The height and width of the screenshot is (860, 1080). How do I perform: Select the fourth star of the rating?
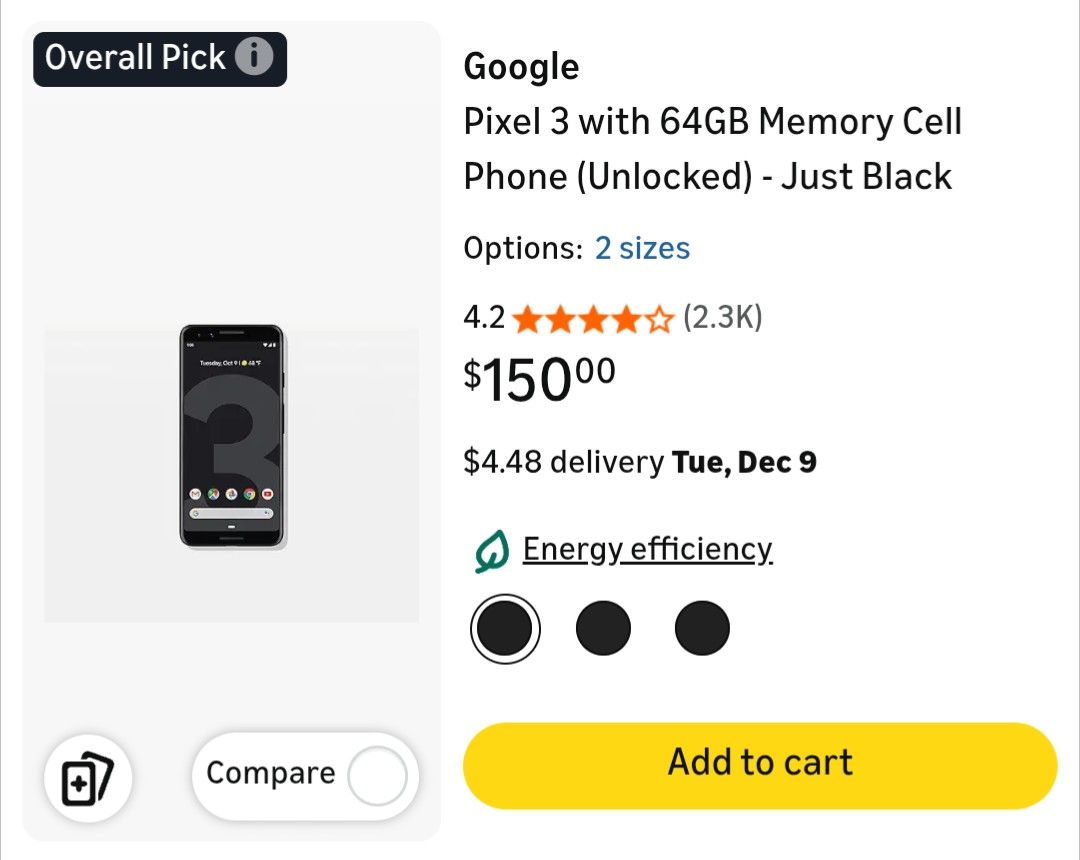[x=628, y=318]
